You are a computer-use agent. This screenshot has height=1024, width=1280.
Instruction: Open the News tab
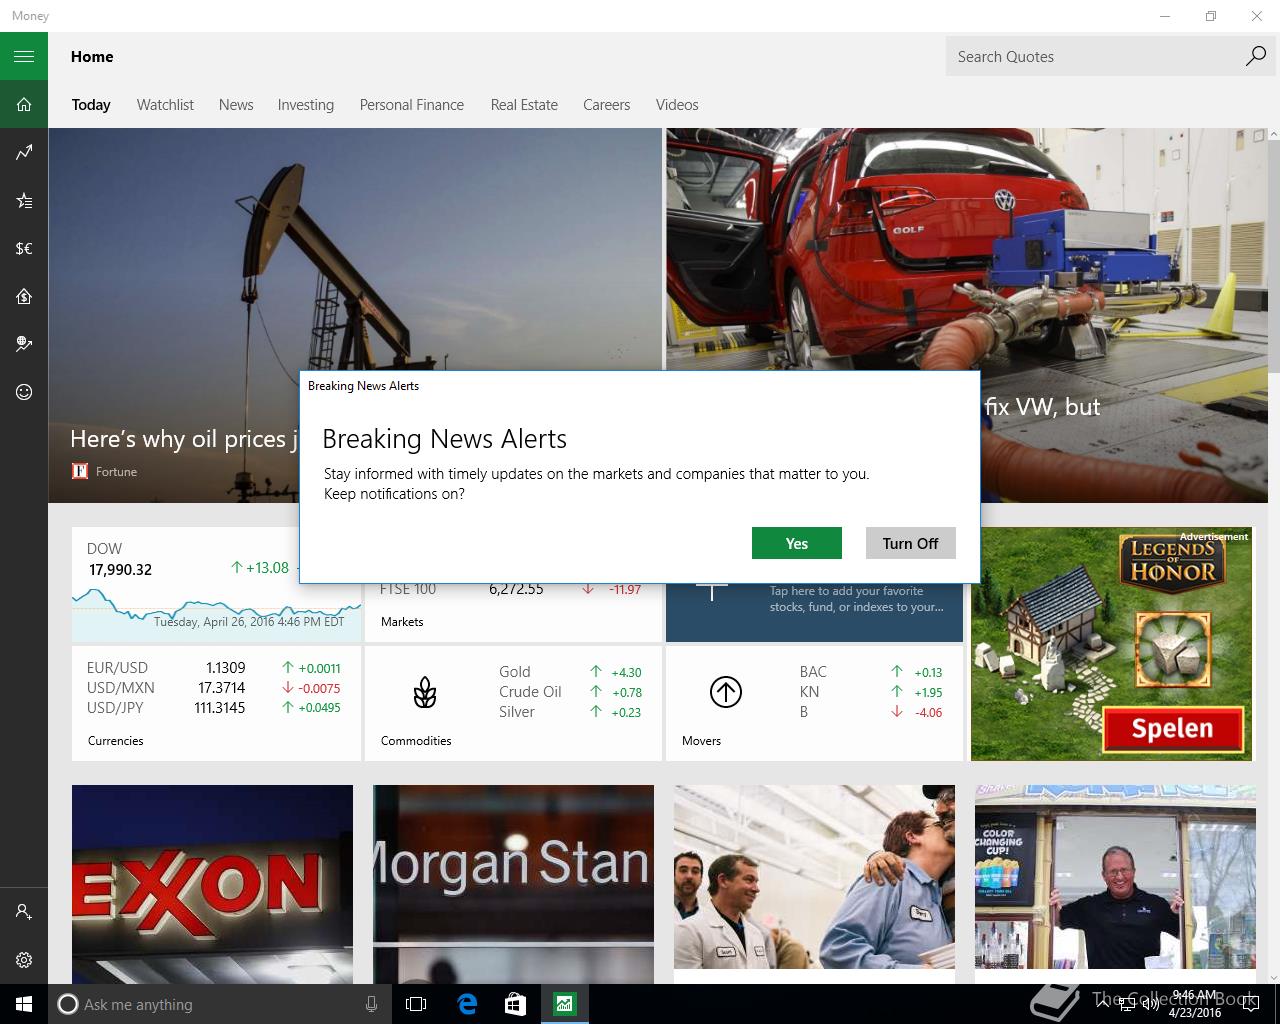point(236,105)
